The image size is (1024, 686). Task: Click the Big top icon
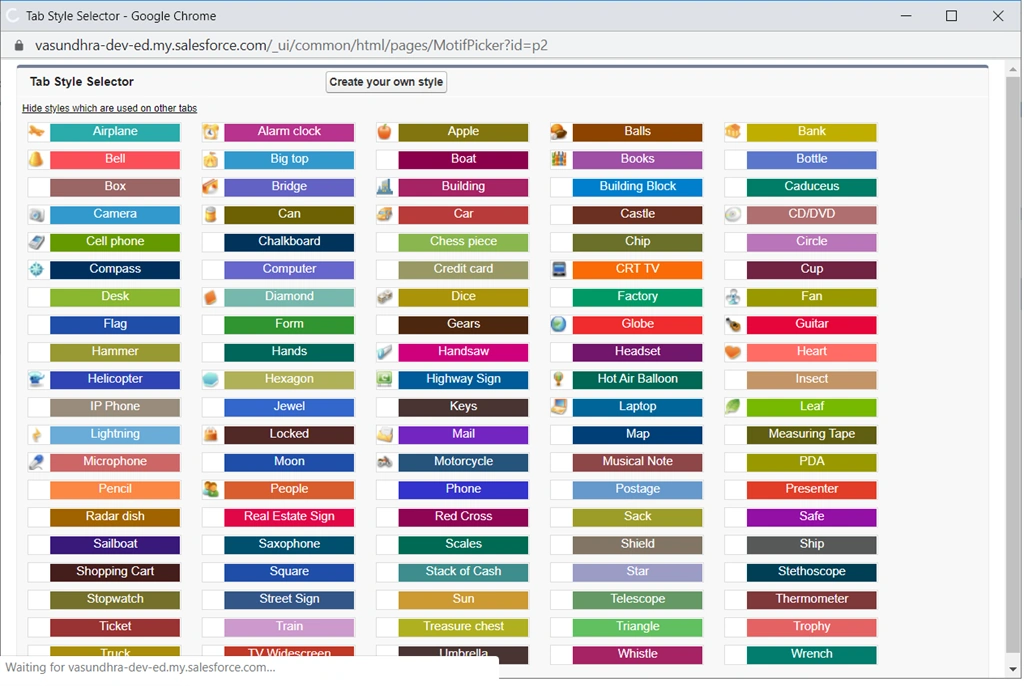pyautogui.click(x=211, y=159)
